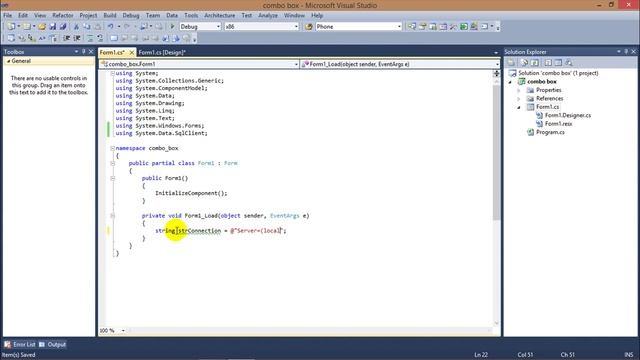Screen dimensions: 640x360
Task: Start debugging with the green play icon
Action: pos(172,27)
